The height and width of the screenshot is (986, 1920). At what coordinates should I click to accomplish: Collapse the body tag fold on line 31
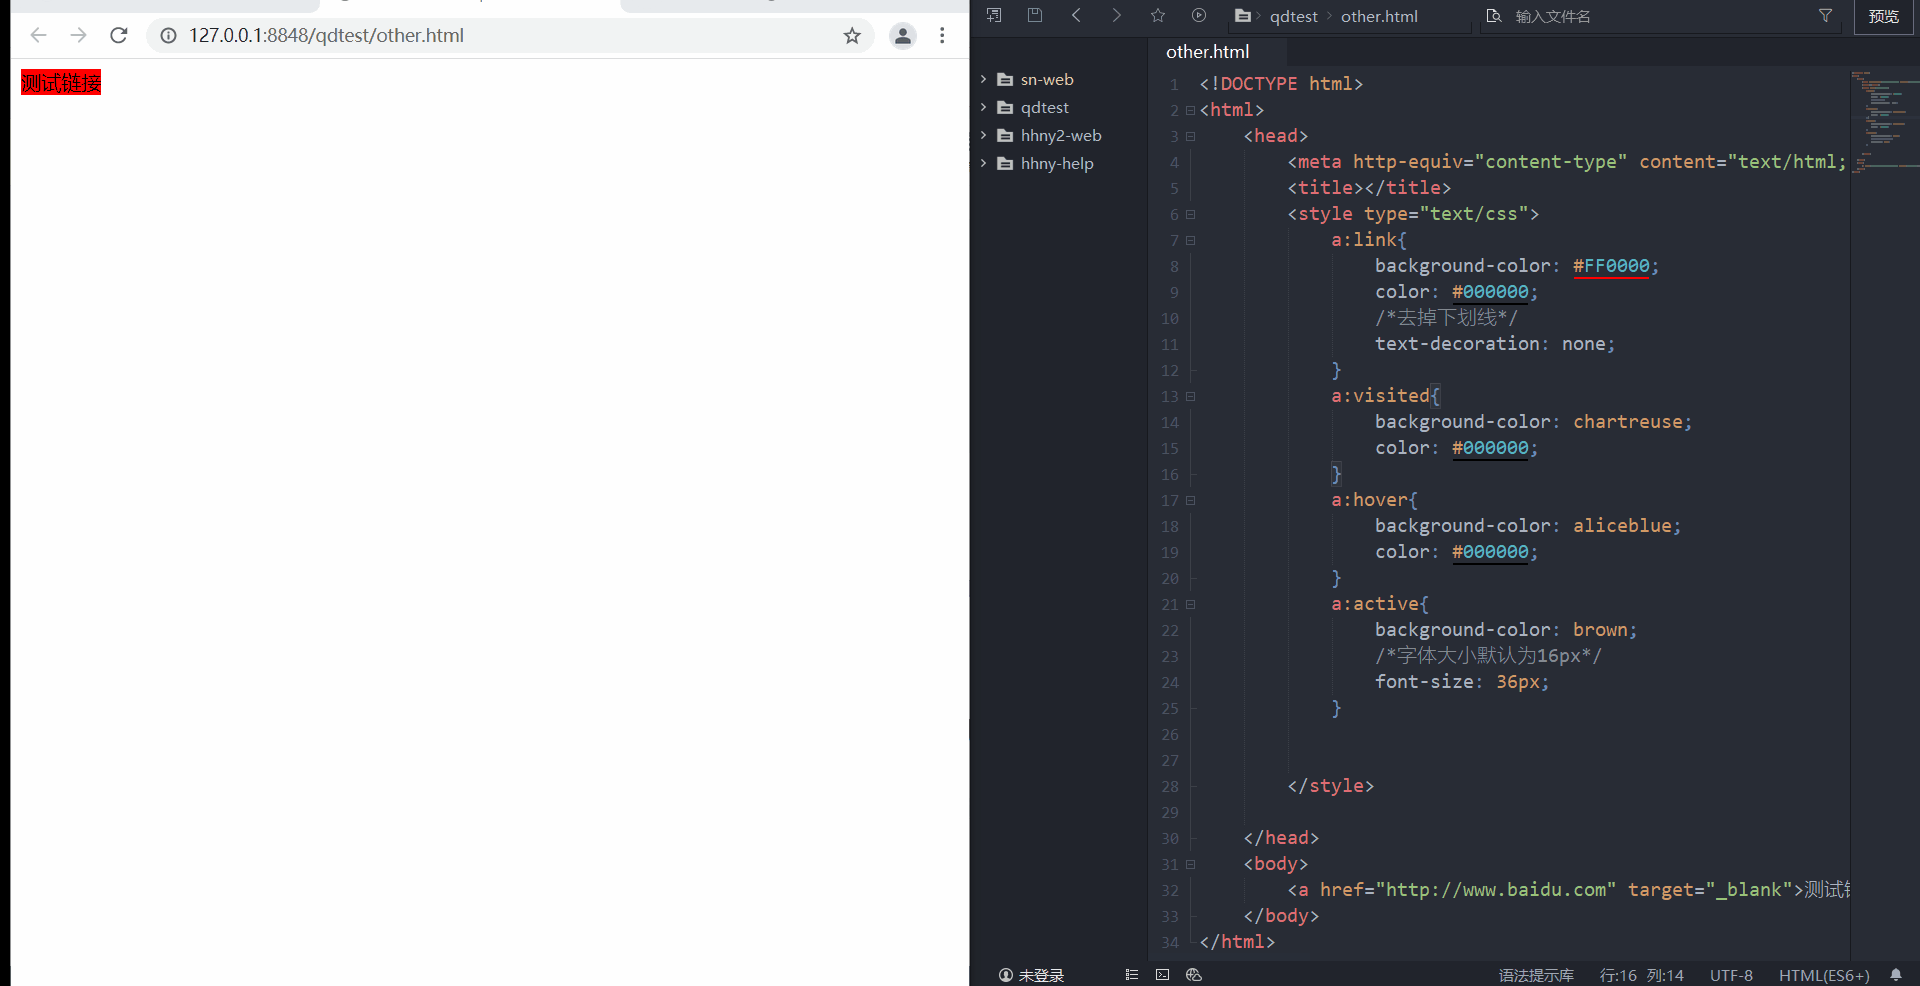pyautogui.click(x=1190, y=864)
